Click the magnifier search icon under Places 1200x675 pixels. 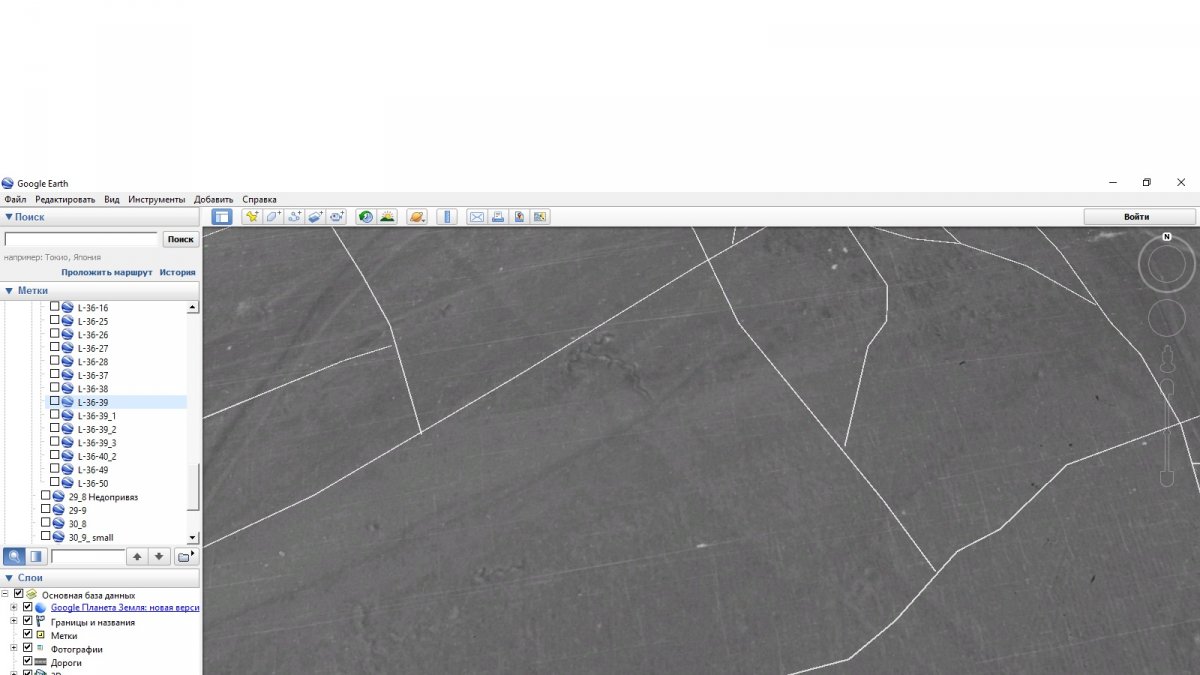pos(14,556)
